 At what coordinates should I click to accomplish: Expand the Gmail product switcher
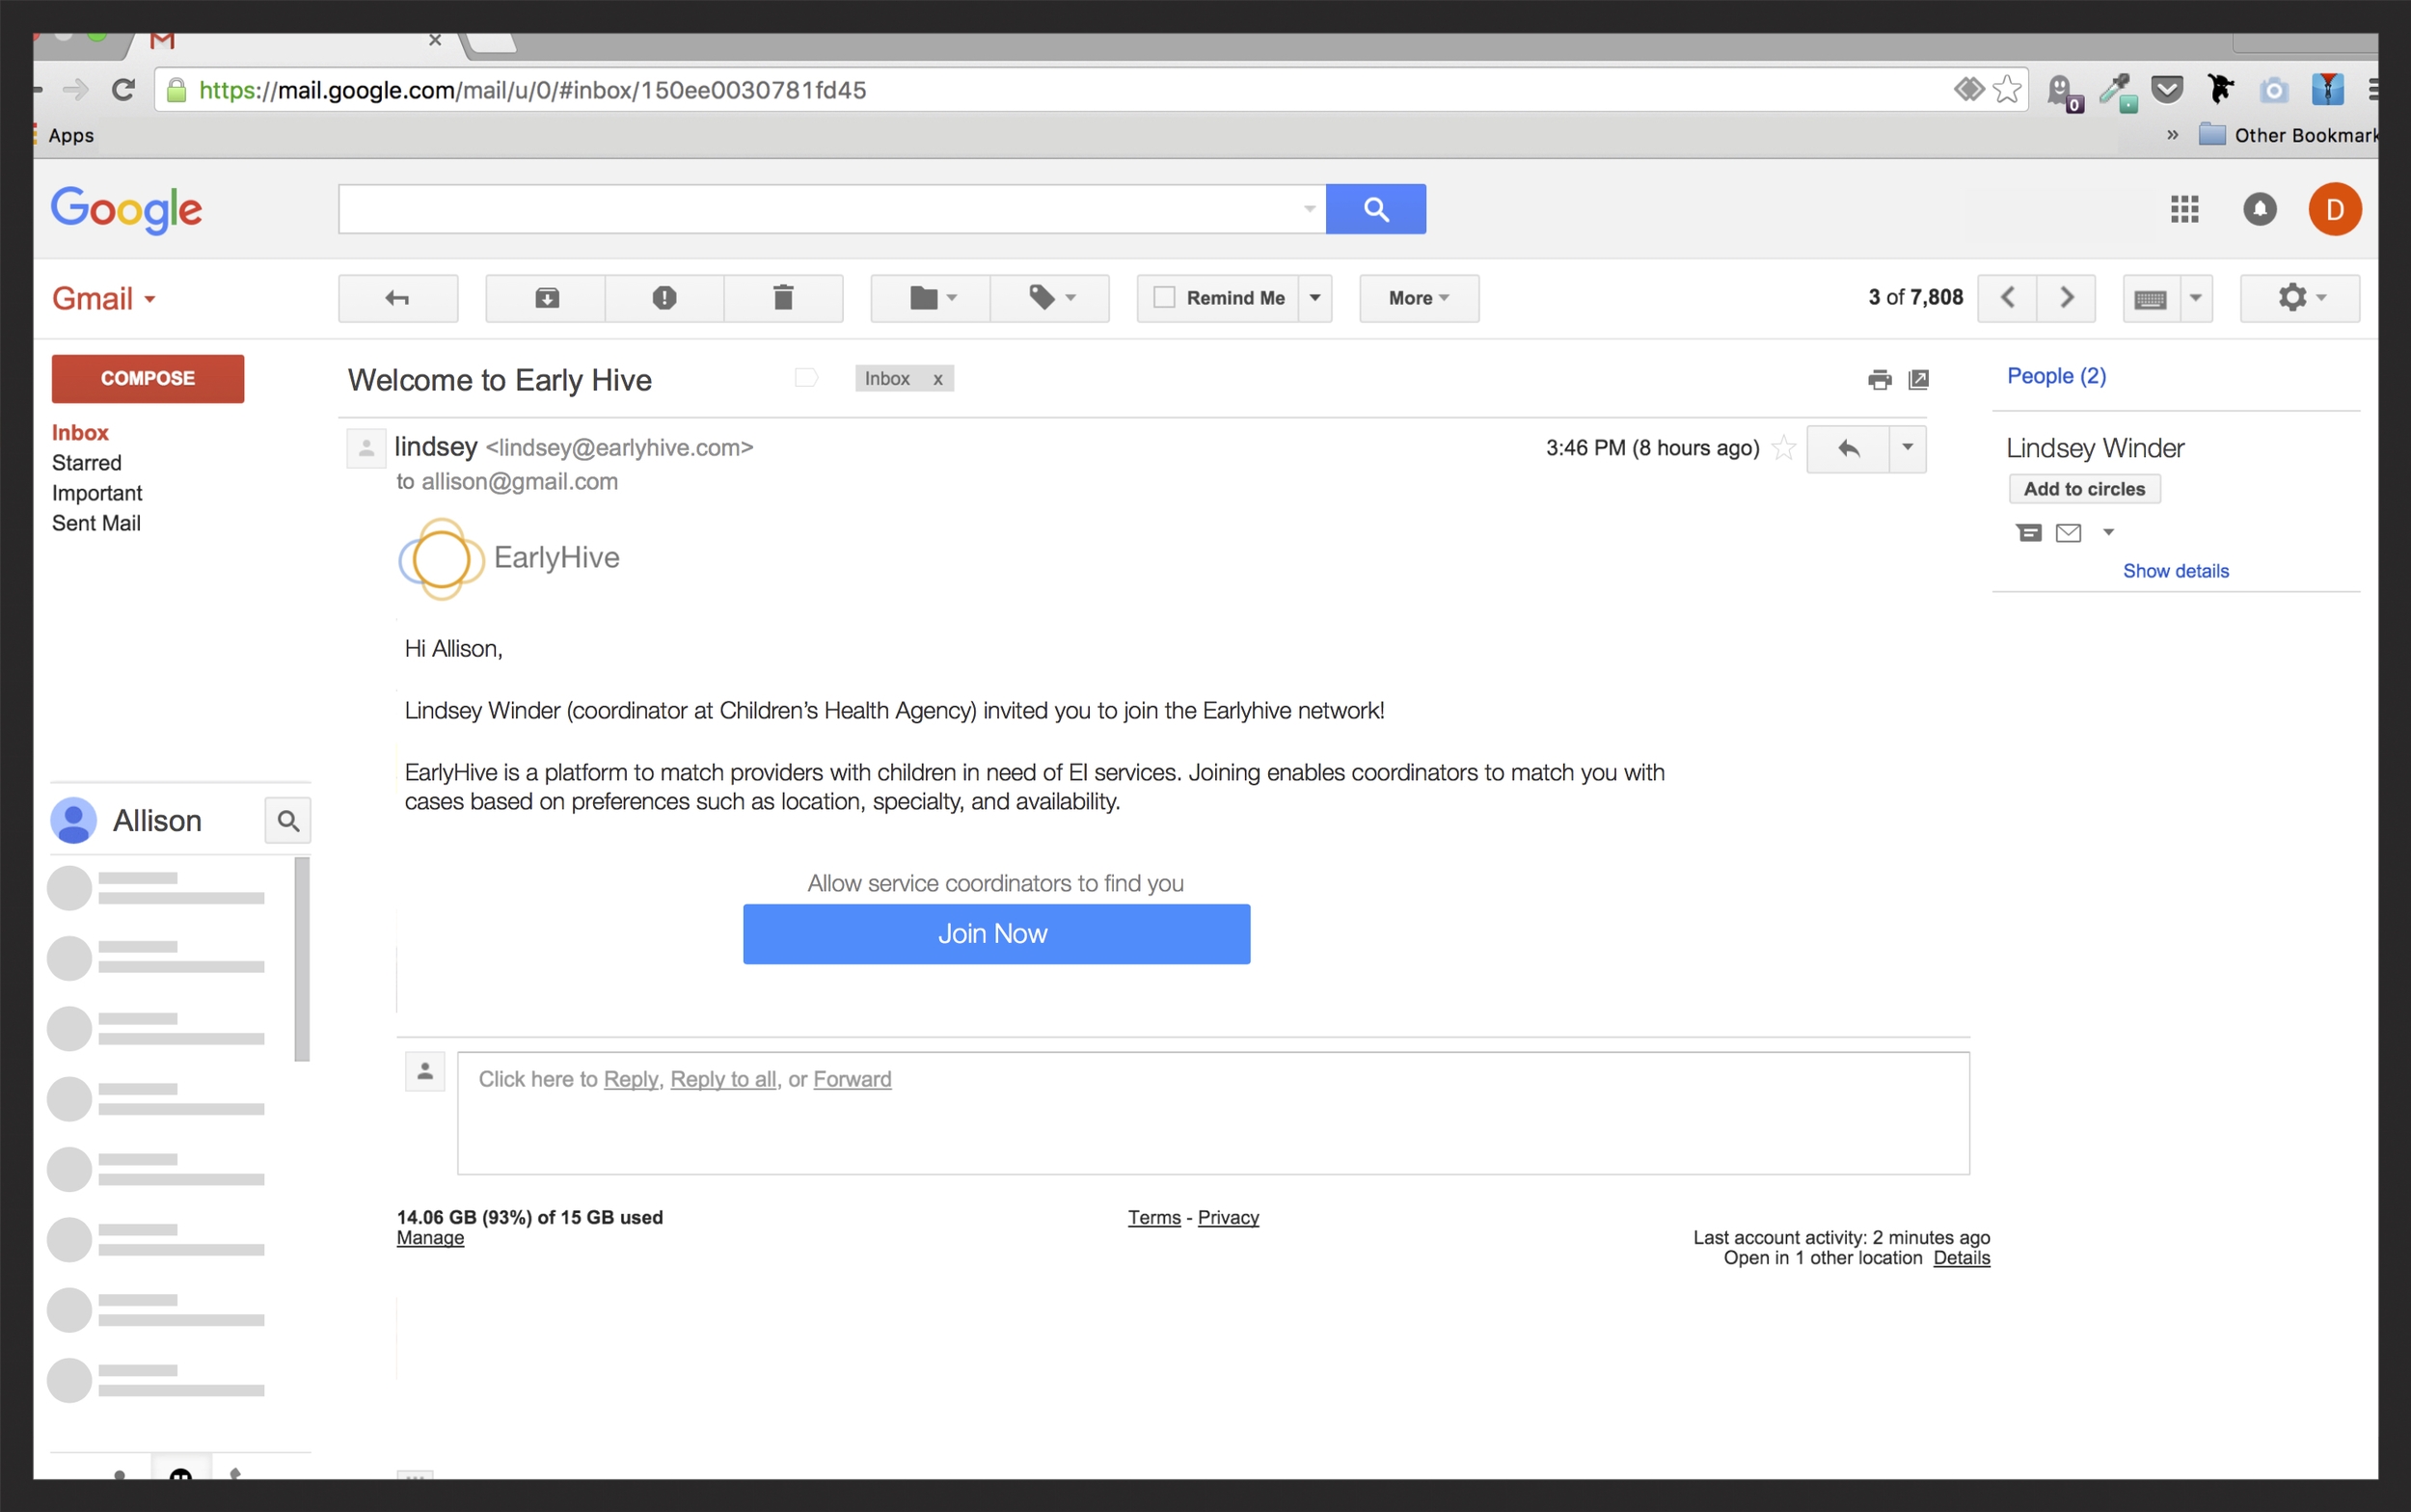104,298
